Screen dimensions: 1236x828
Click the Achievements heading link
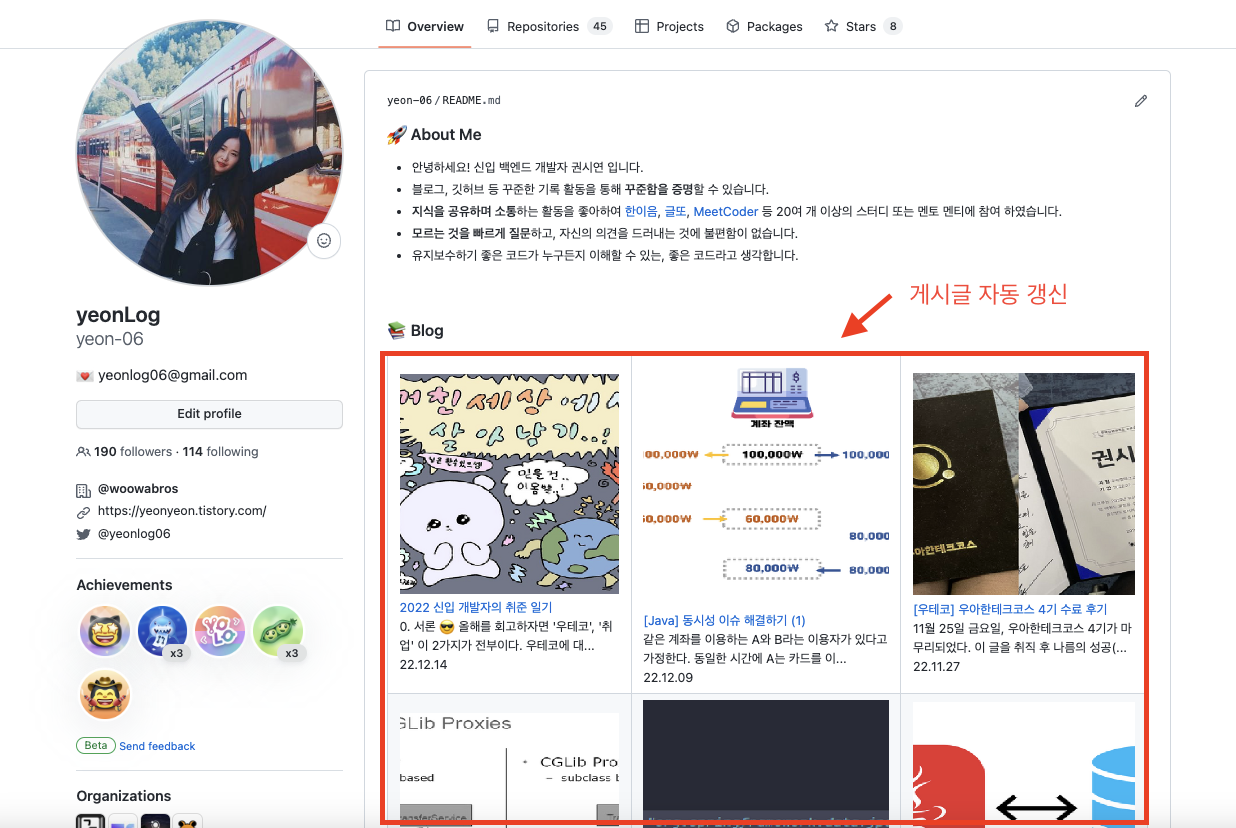(x=124, y=585)
